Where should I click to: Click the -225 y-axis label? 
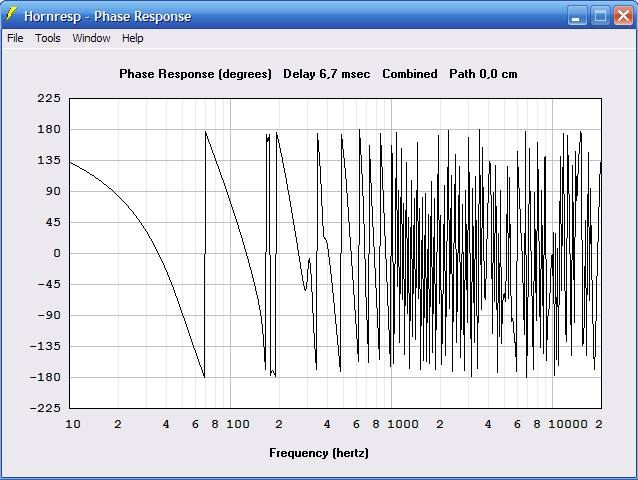point(45,408)
